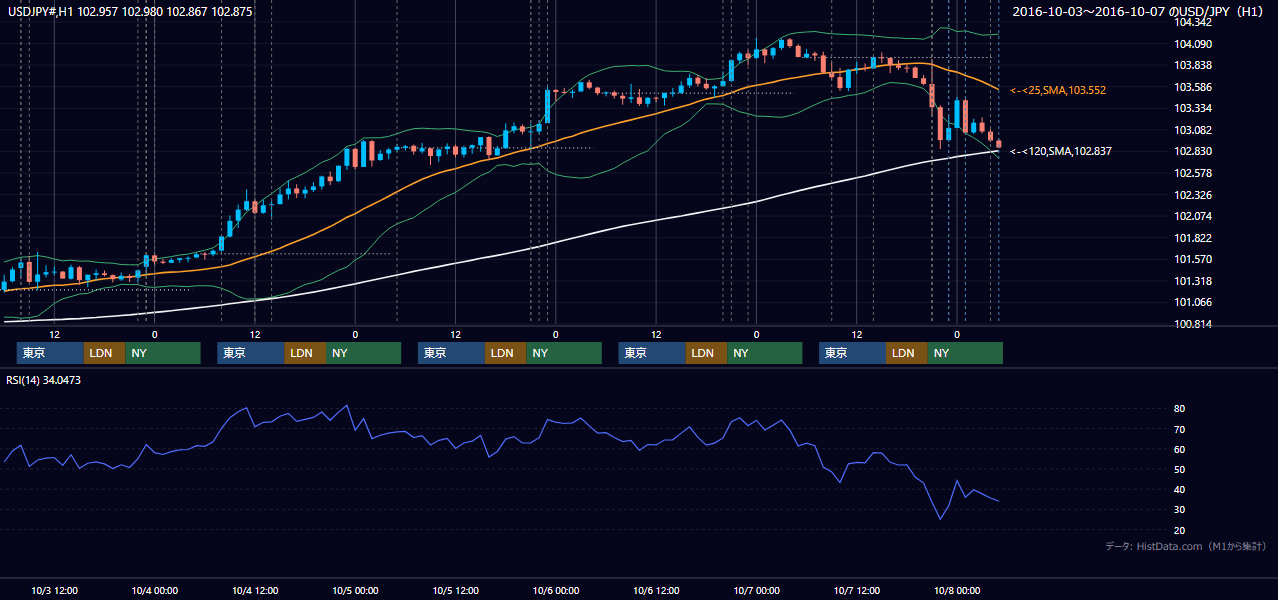The width and height of the screenshot is (1278, 600).
Task: Click price axis value 104.090
Action: (x=1194, y=44)
